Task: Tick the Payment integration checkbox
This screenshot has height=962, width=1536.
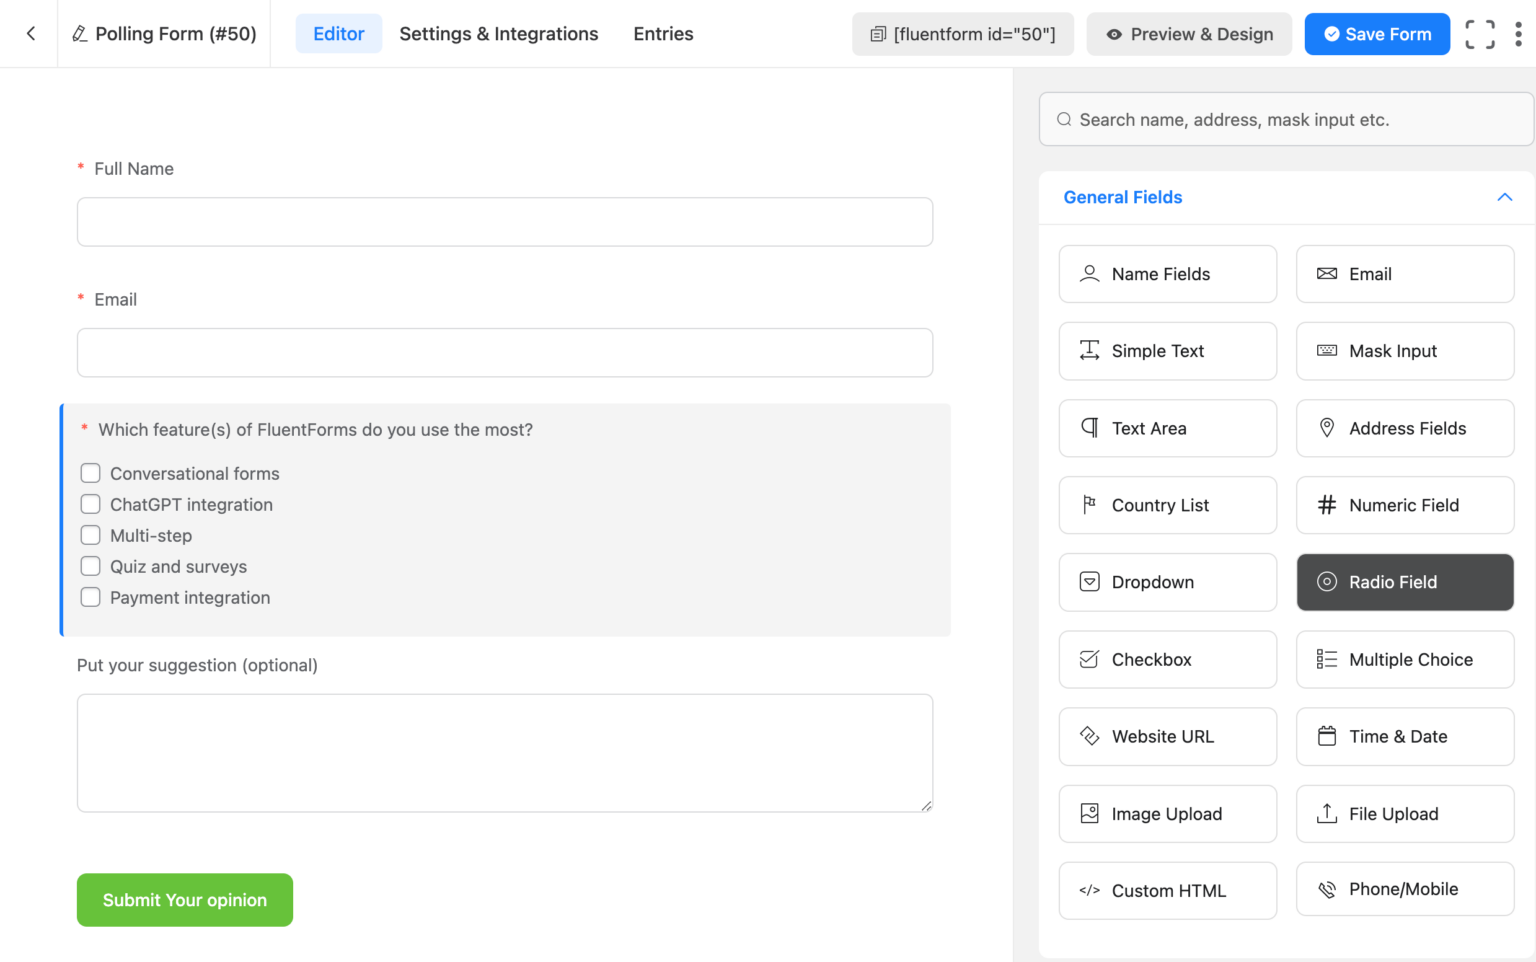Action: [90, 596]
